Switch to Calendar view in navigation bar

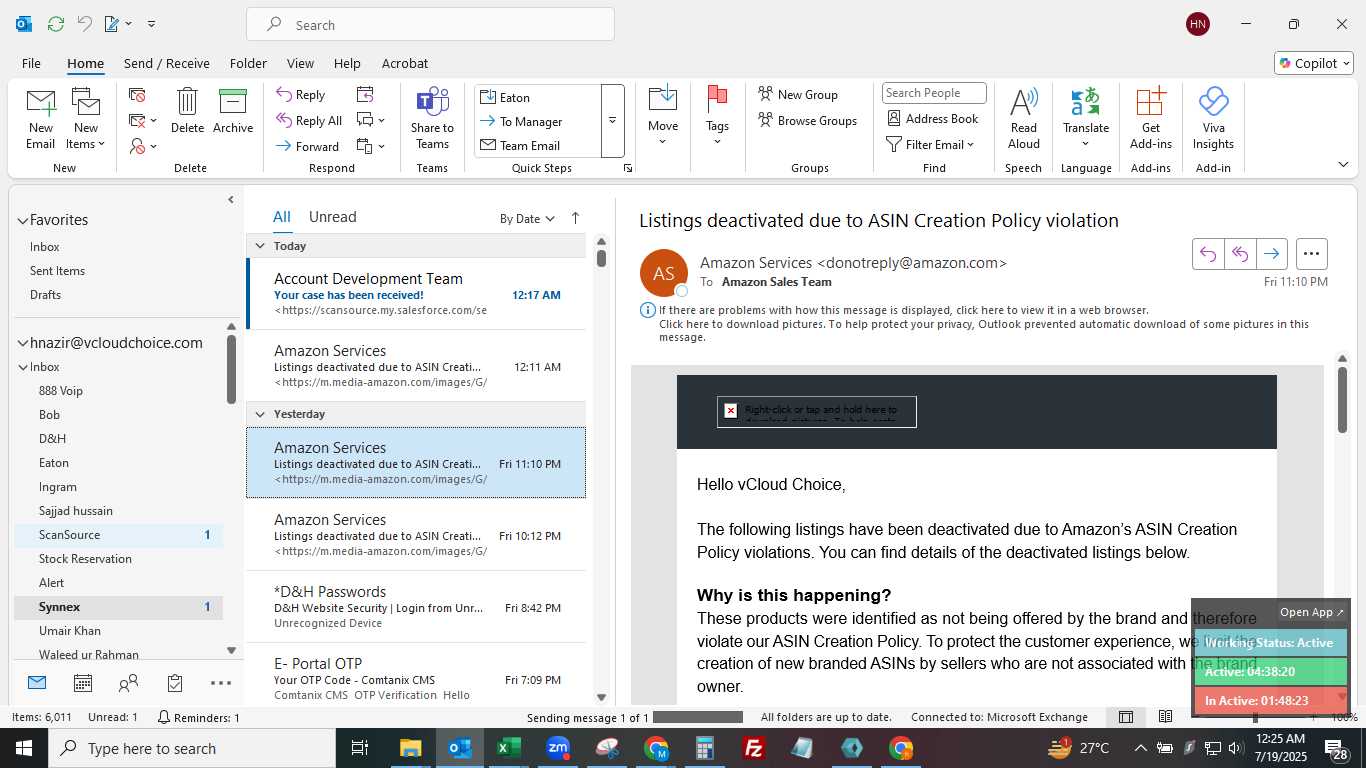(83, 683)
